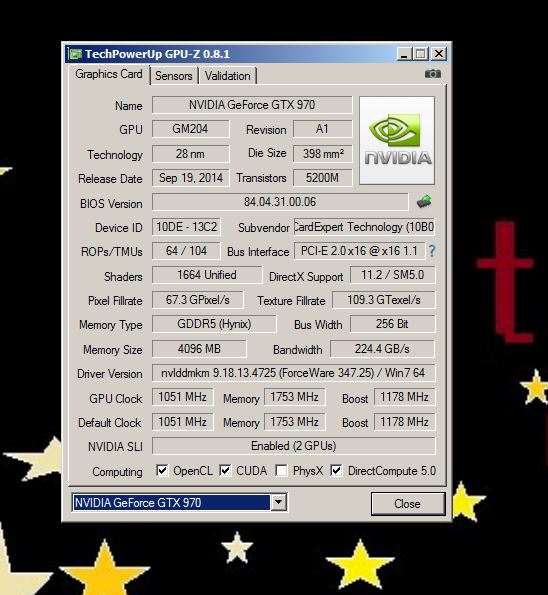Open the graphics card selector dropdown arrow

[278, 502]
